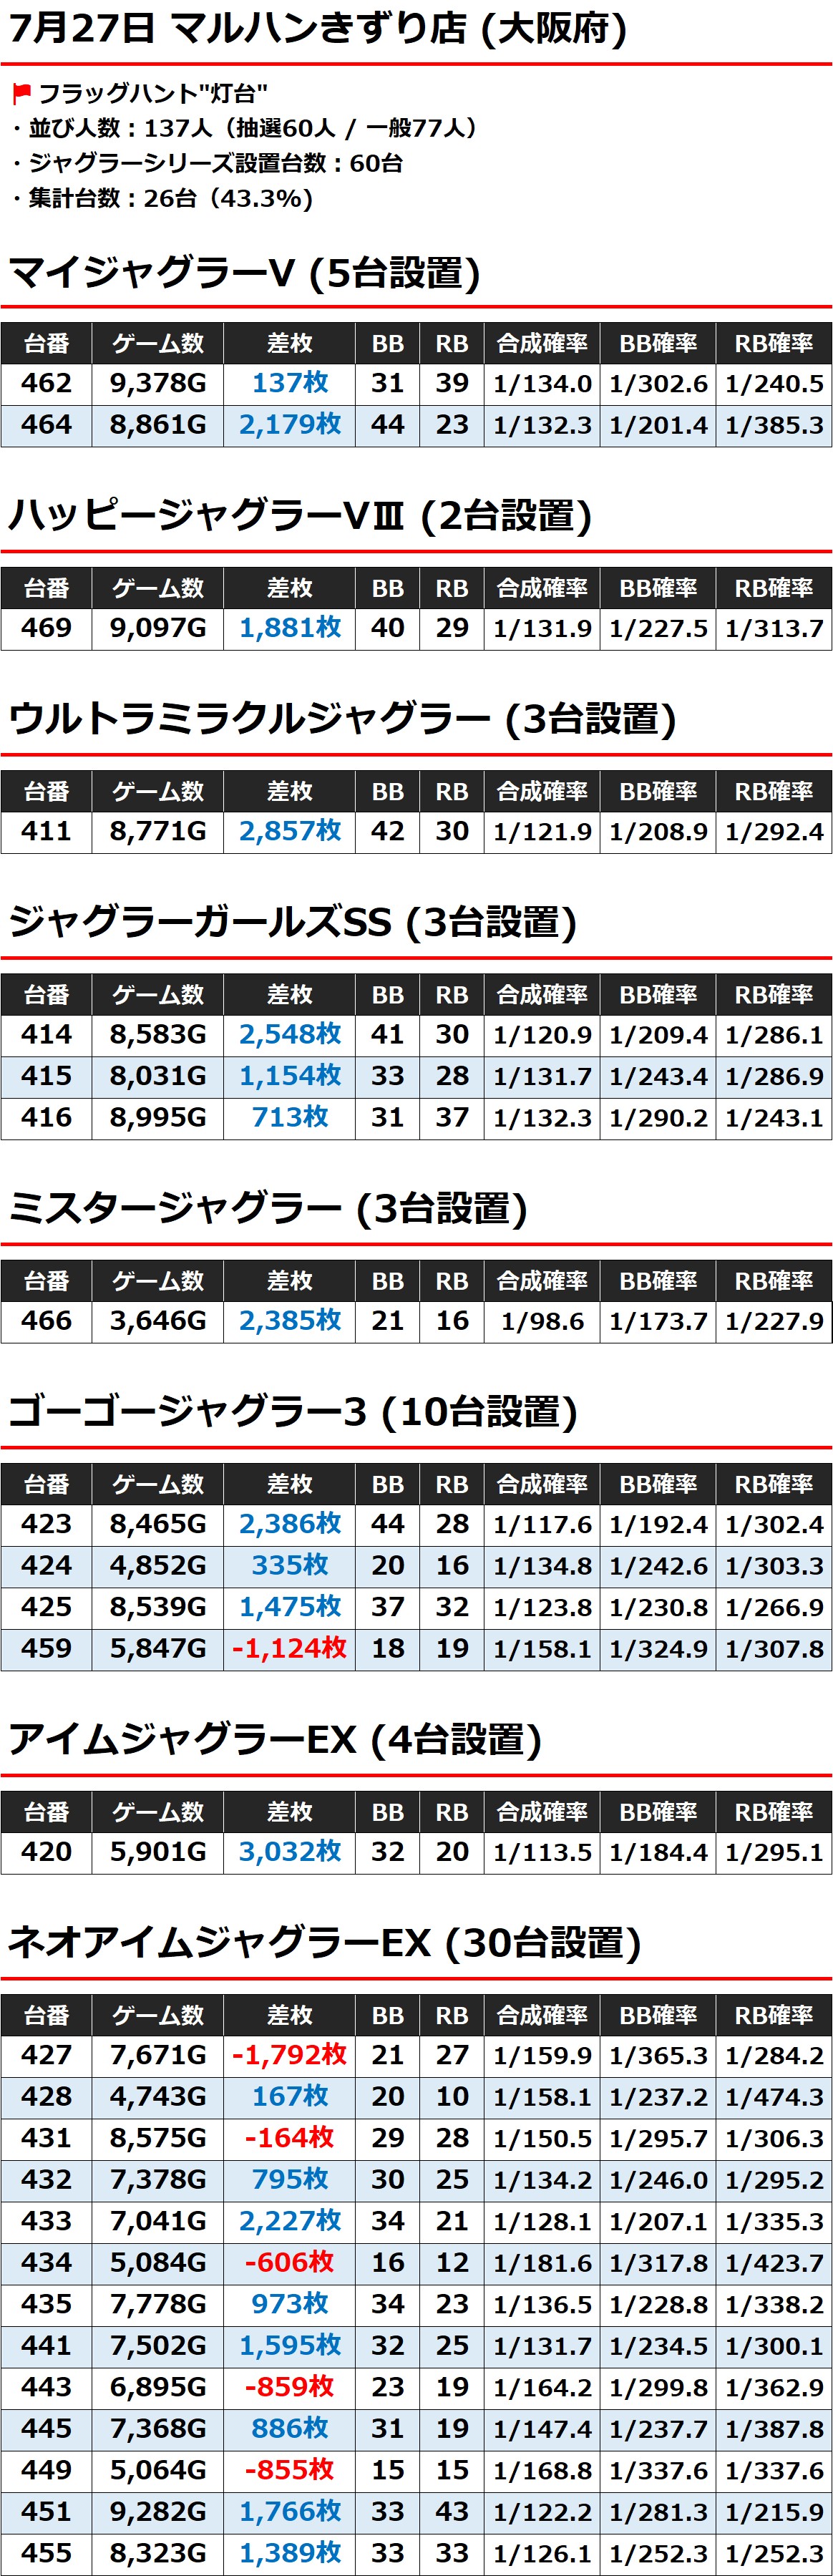Select machine number 414 cell

pyautogui.click(x=46, y=1035)
